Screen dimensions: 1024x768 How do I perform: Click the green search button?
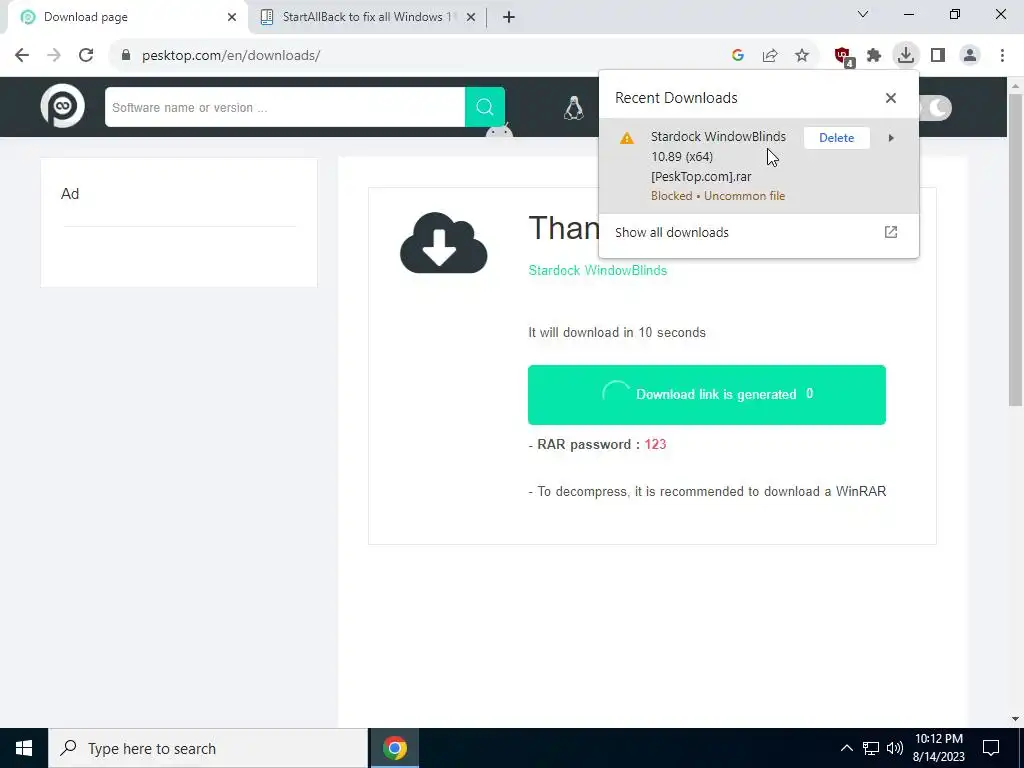click(x=485, y=107)
